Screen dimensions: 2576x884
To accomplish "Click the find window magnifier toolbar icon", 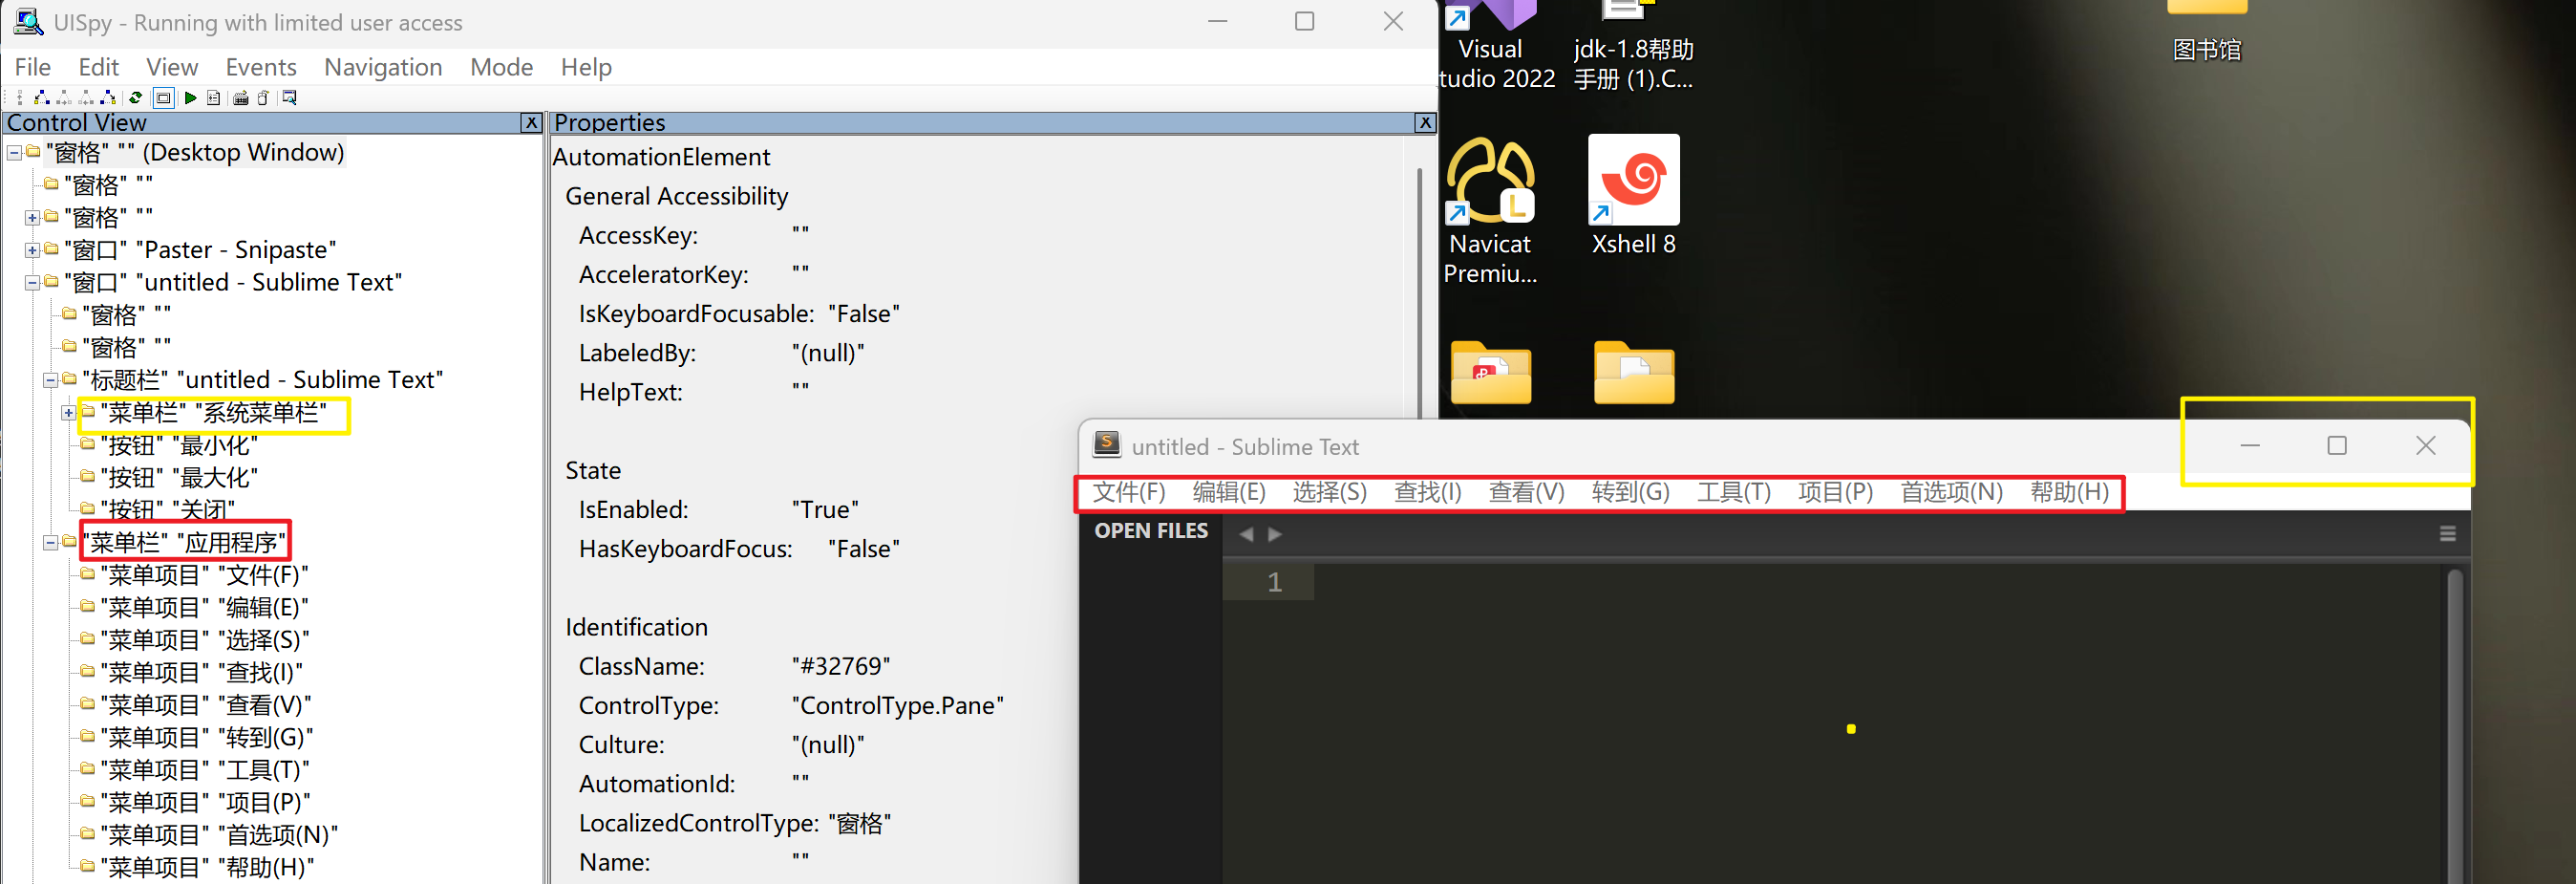I will pos(289,98).
